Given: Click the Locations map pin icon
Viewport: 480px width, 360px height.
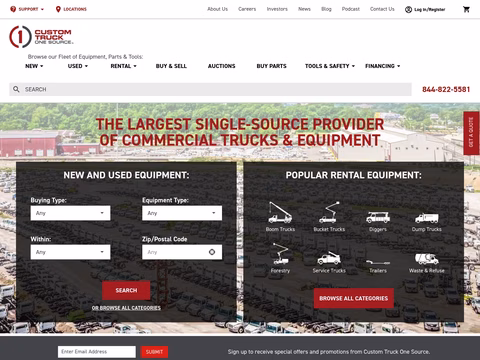Looking at the screenshot, I should coord(58,9).
